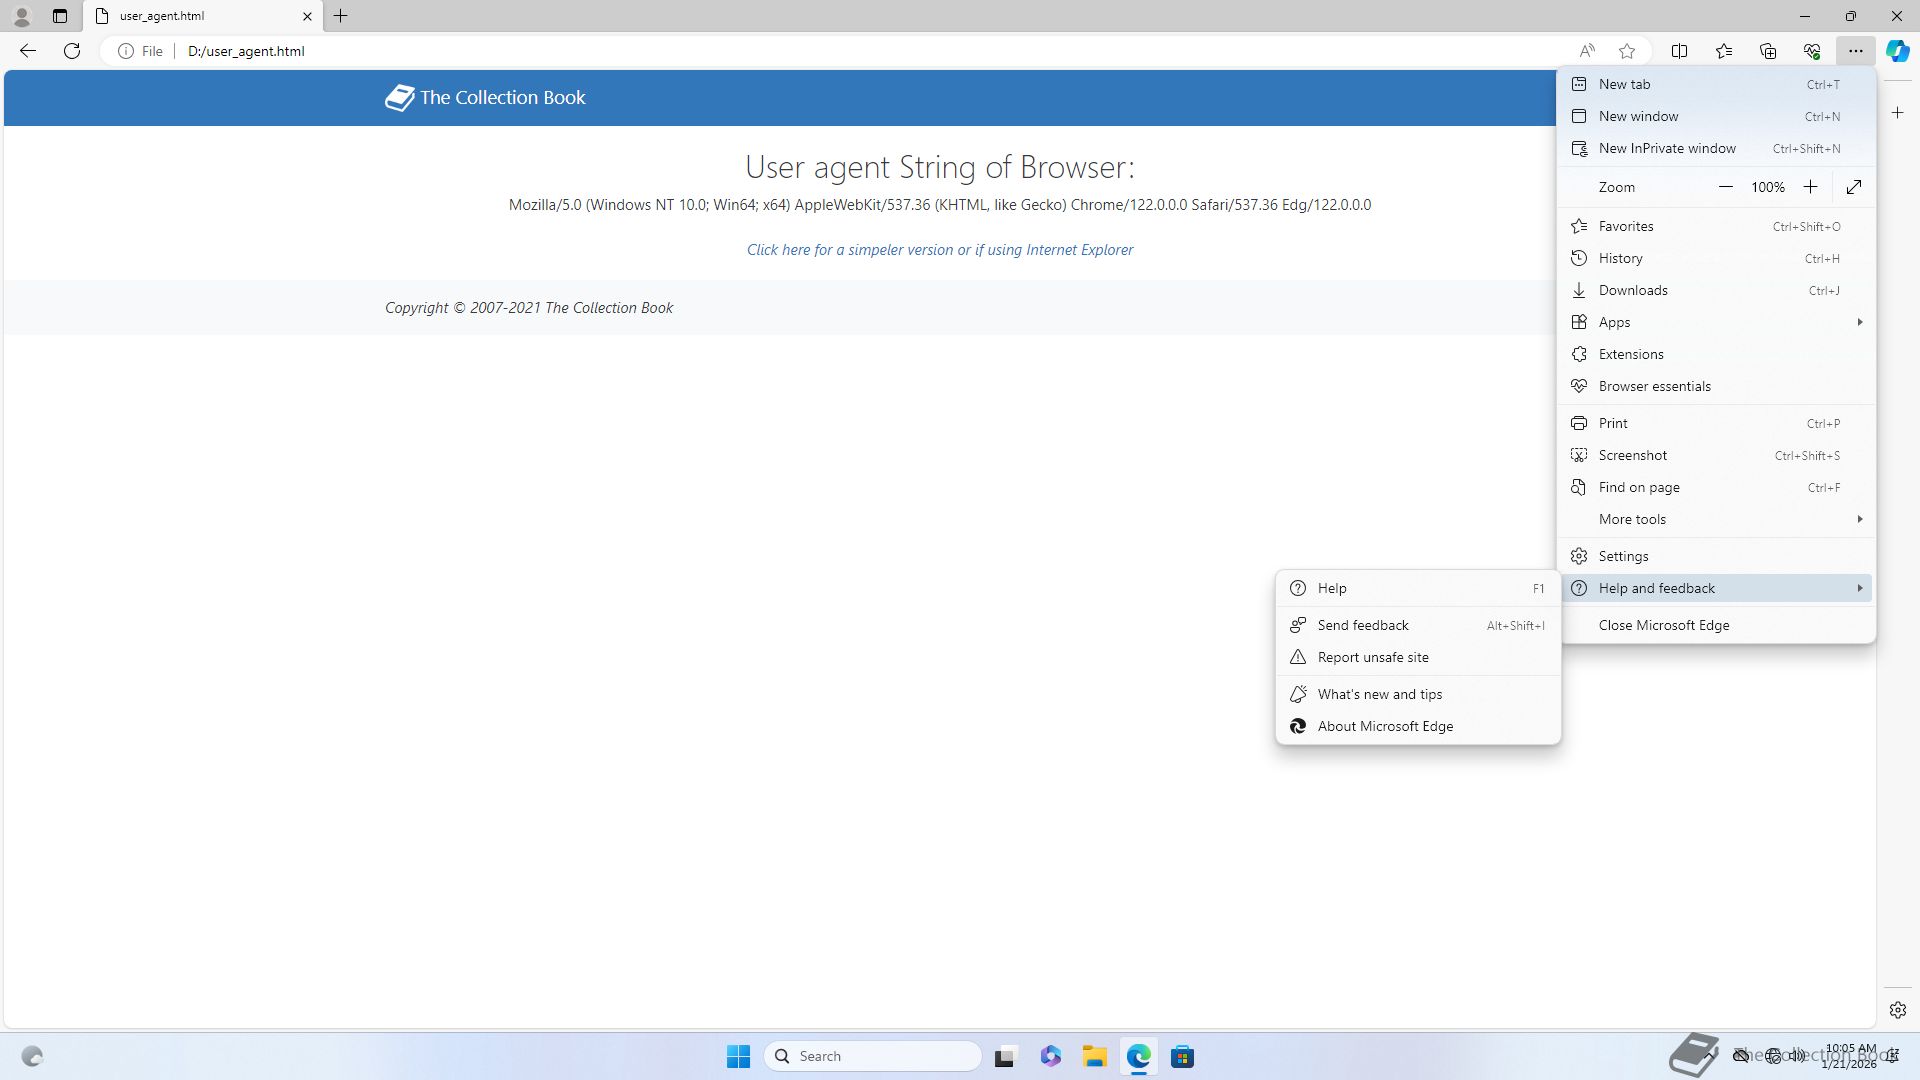Viewport: 1920px width, 1080px height.
Task: Open the Favorites star-list toolbar icon
Action: 1724,51
